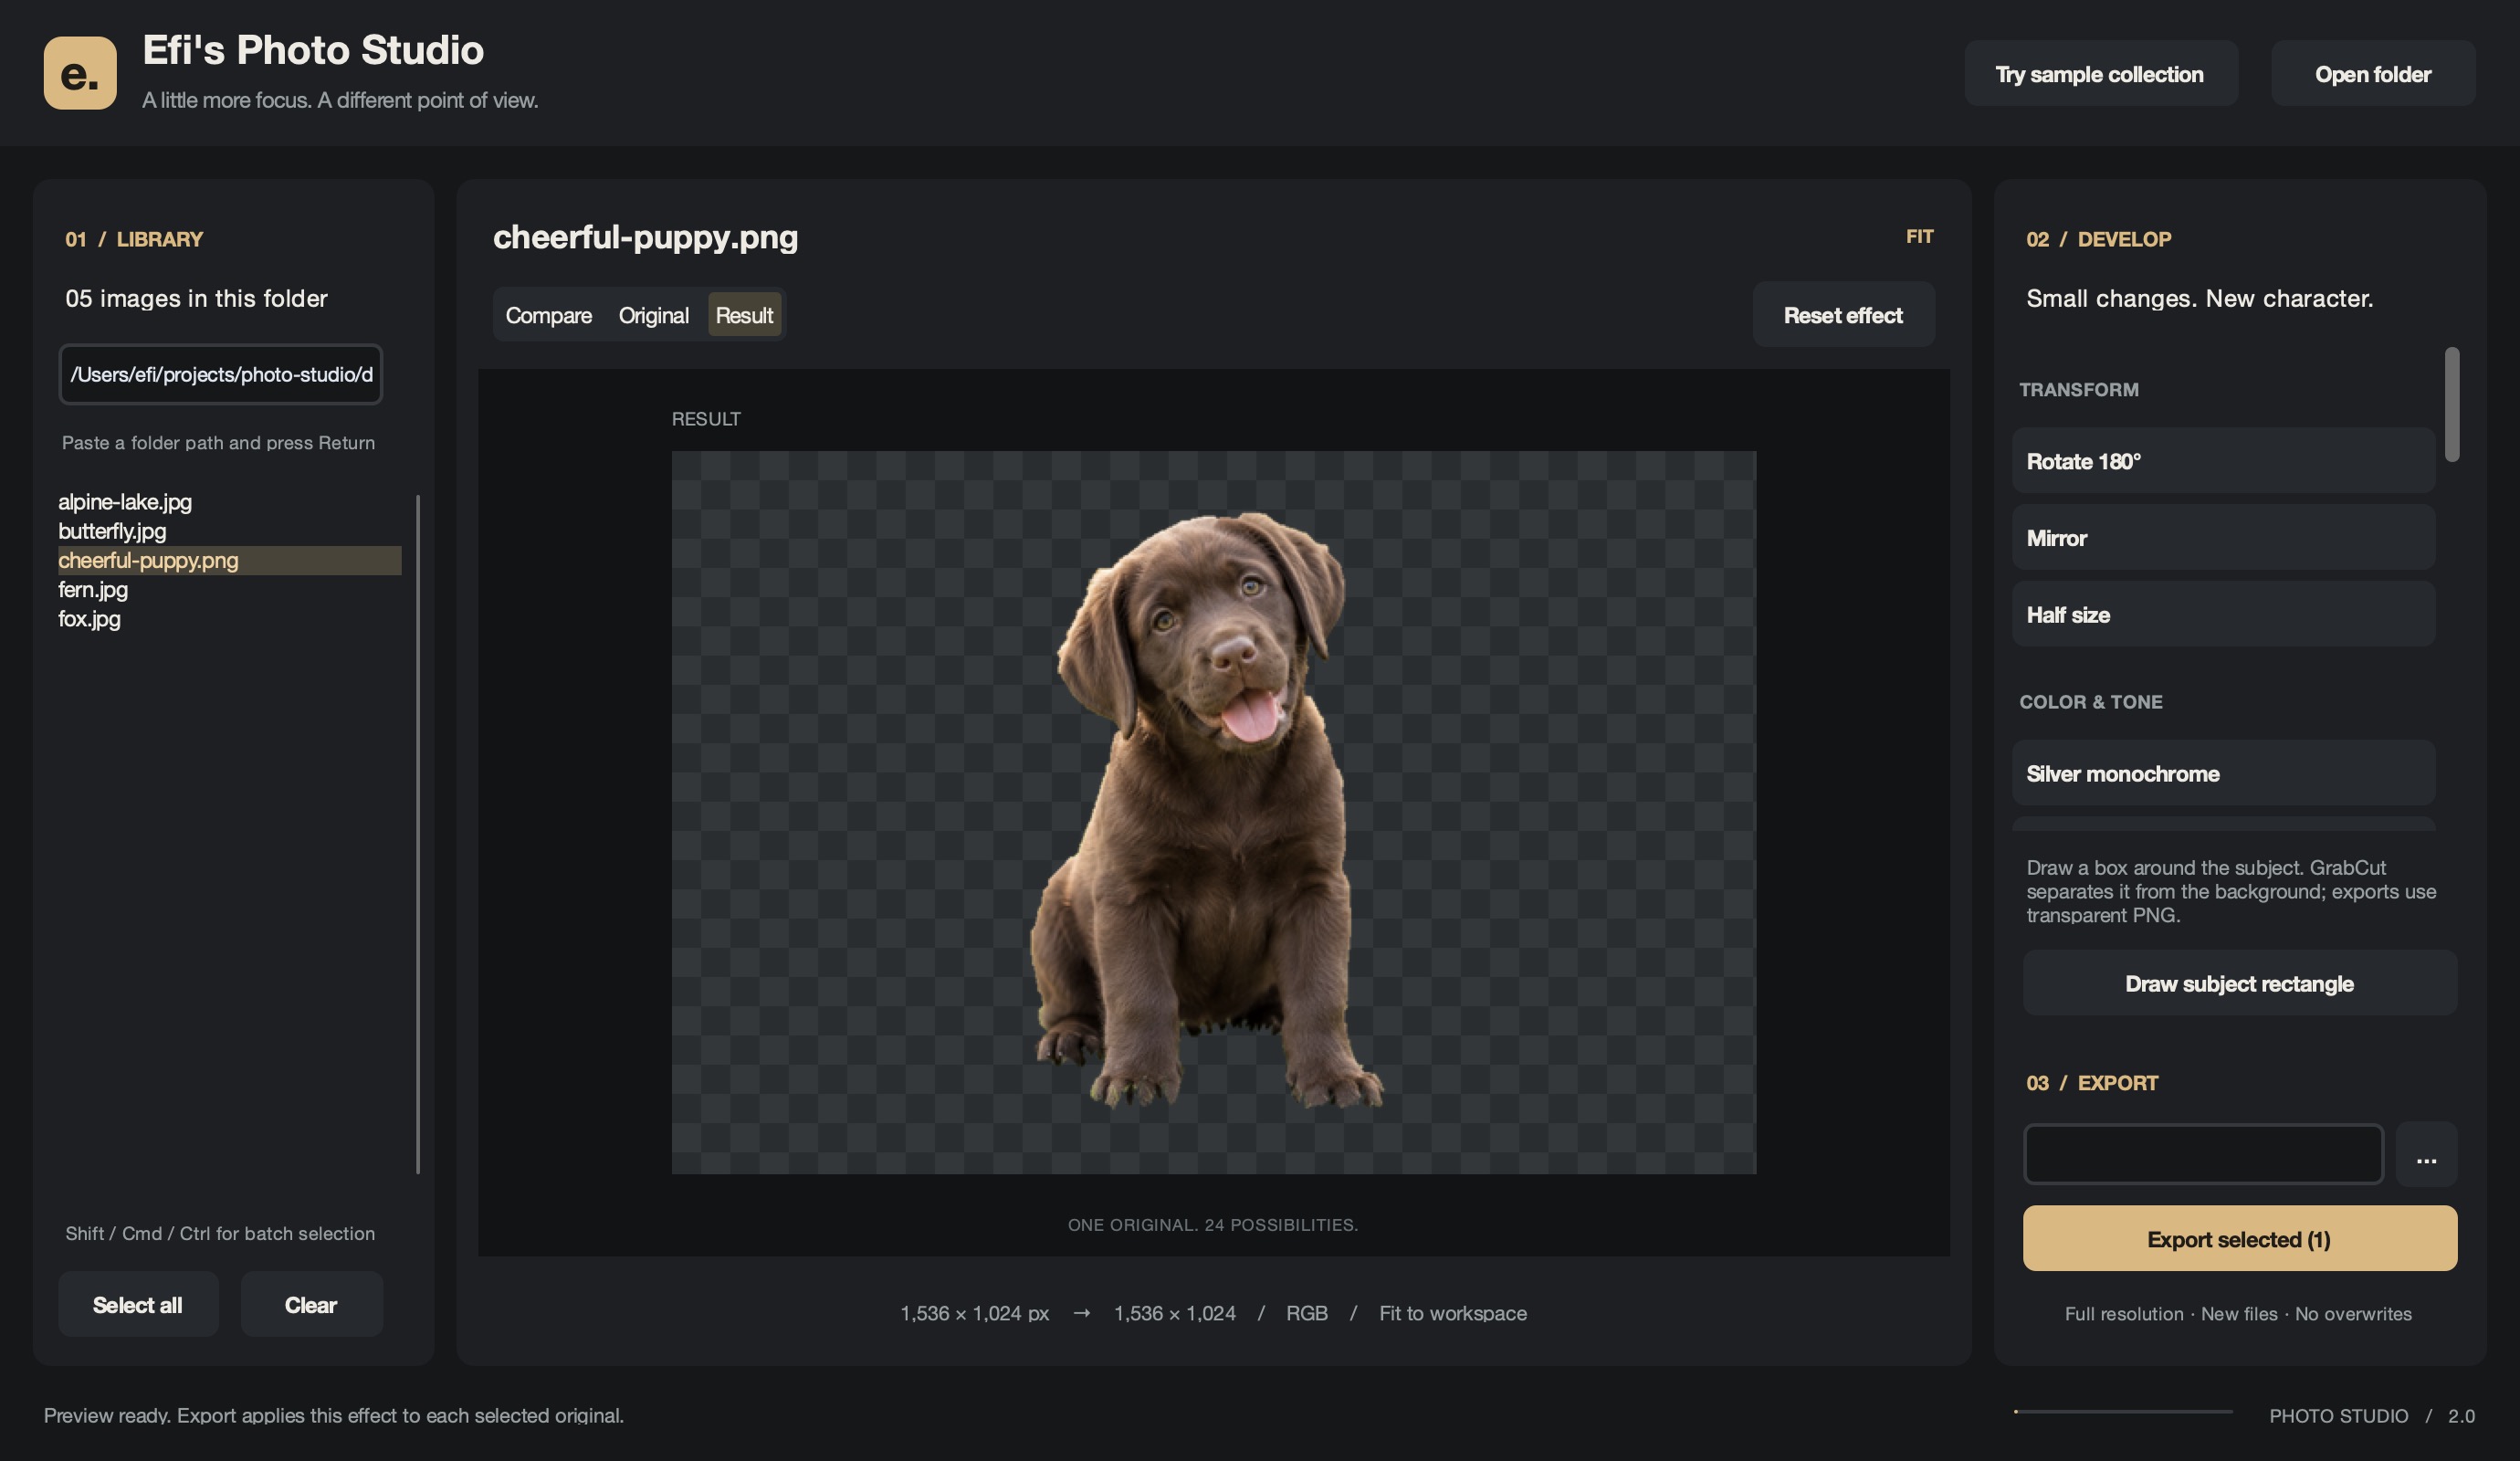This screenshot has width=2520, height=1461.
Task: Click the '05 images in this folder' text
Action: click(x=196, y=298)
